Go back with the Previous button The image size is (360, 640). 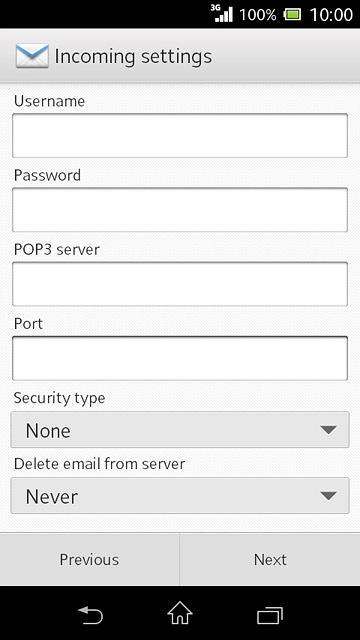pos(89,559)
